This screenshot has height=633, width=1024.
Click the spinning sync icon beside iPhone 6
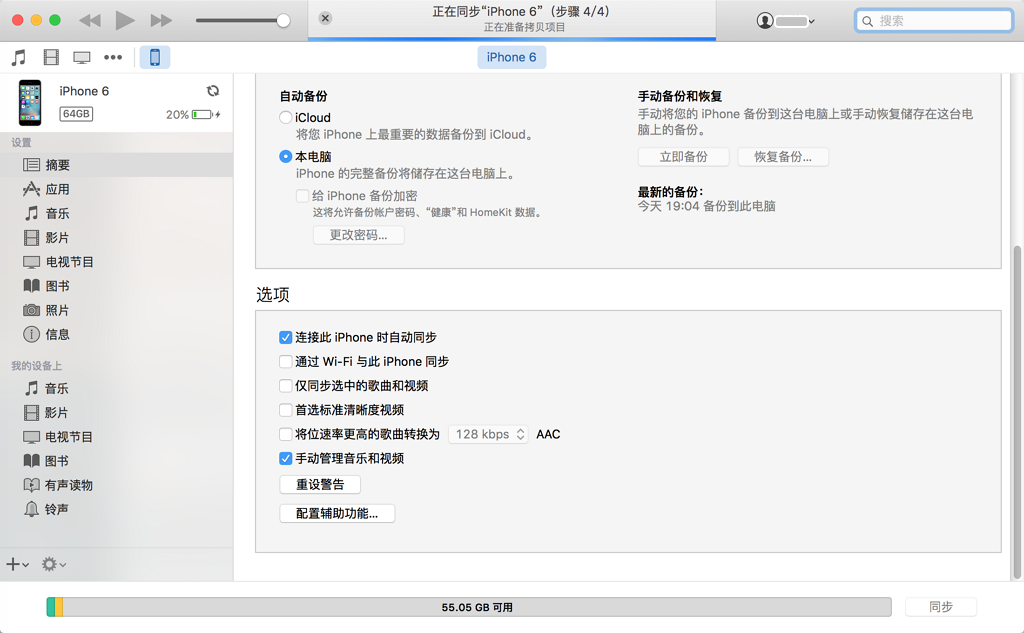point(212,91)
